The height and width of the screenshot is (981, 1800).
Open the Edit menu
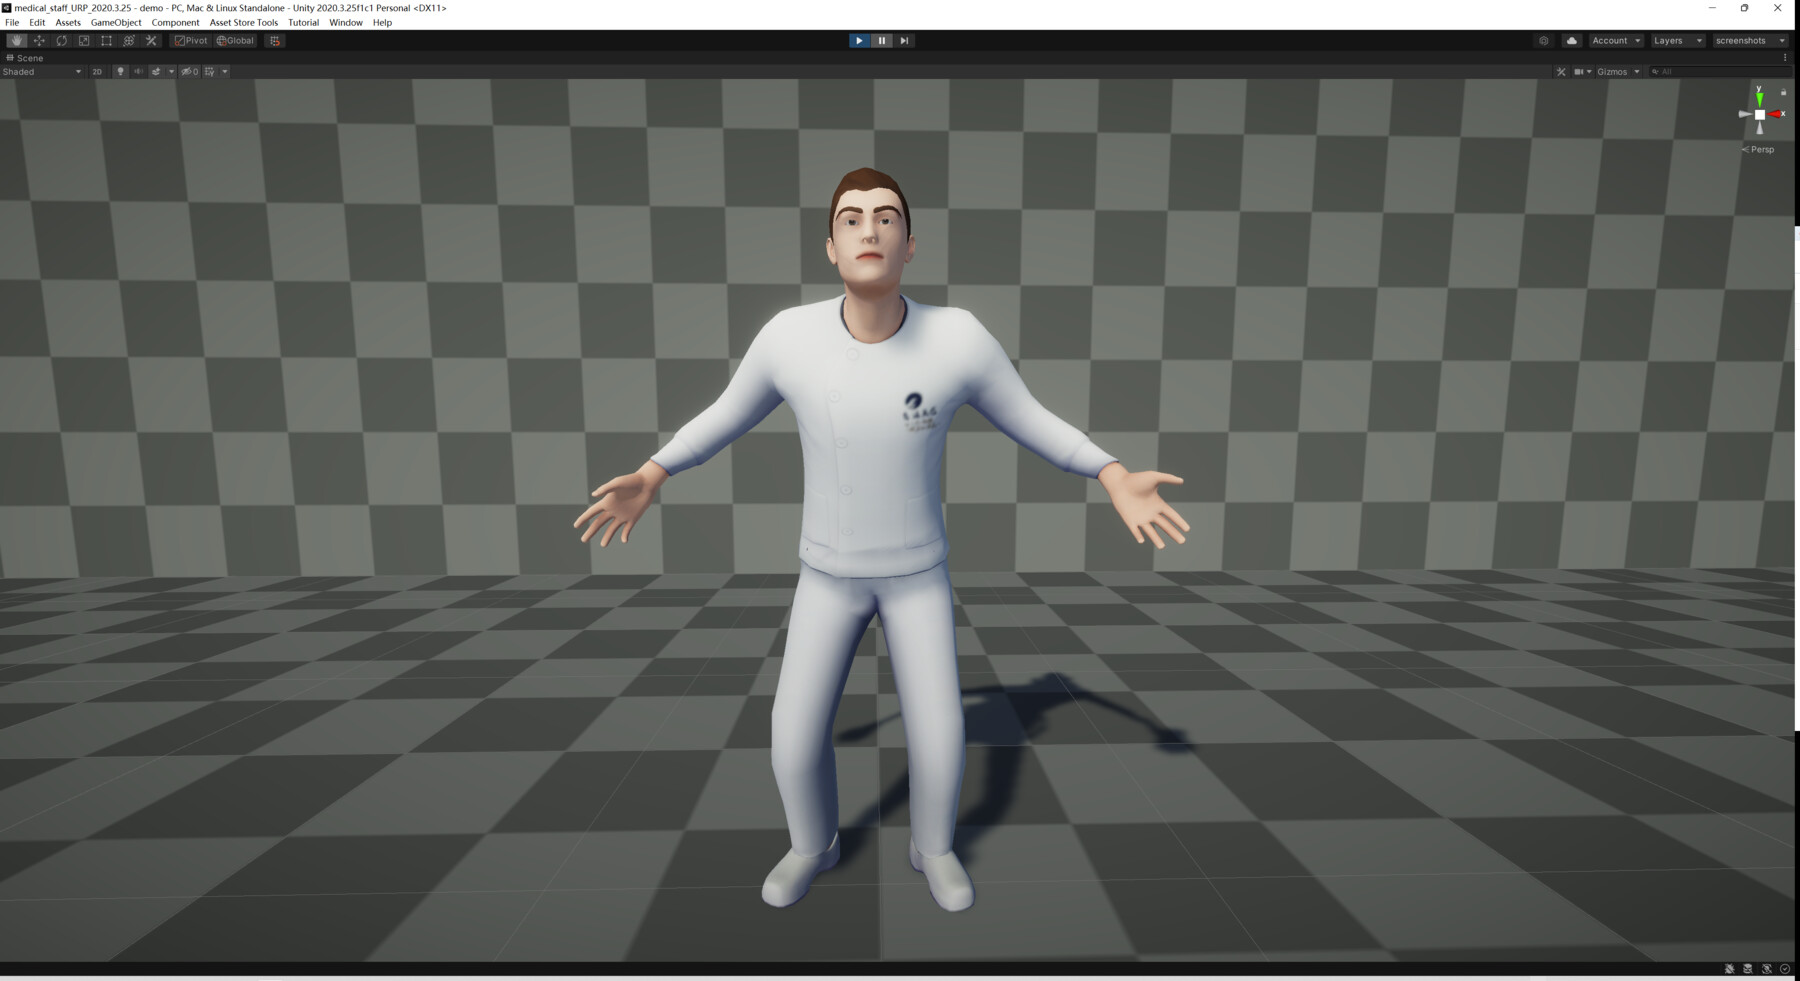pos(37,22)
